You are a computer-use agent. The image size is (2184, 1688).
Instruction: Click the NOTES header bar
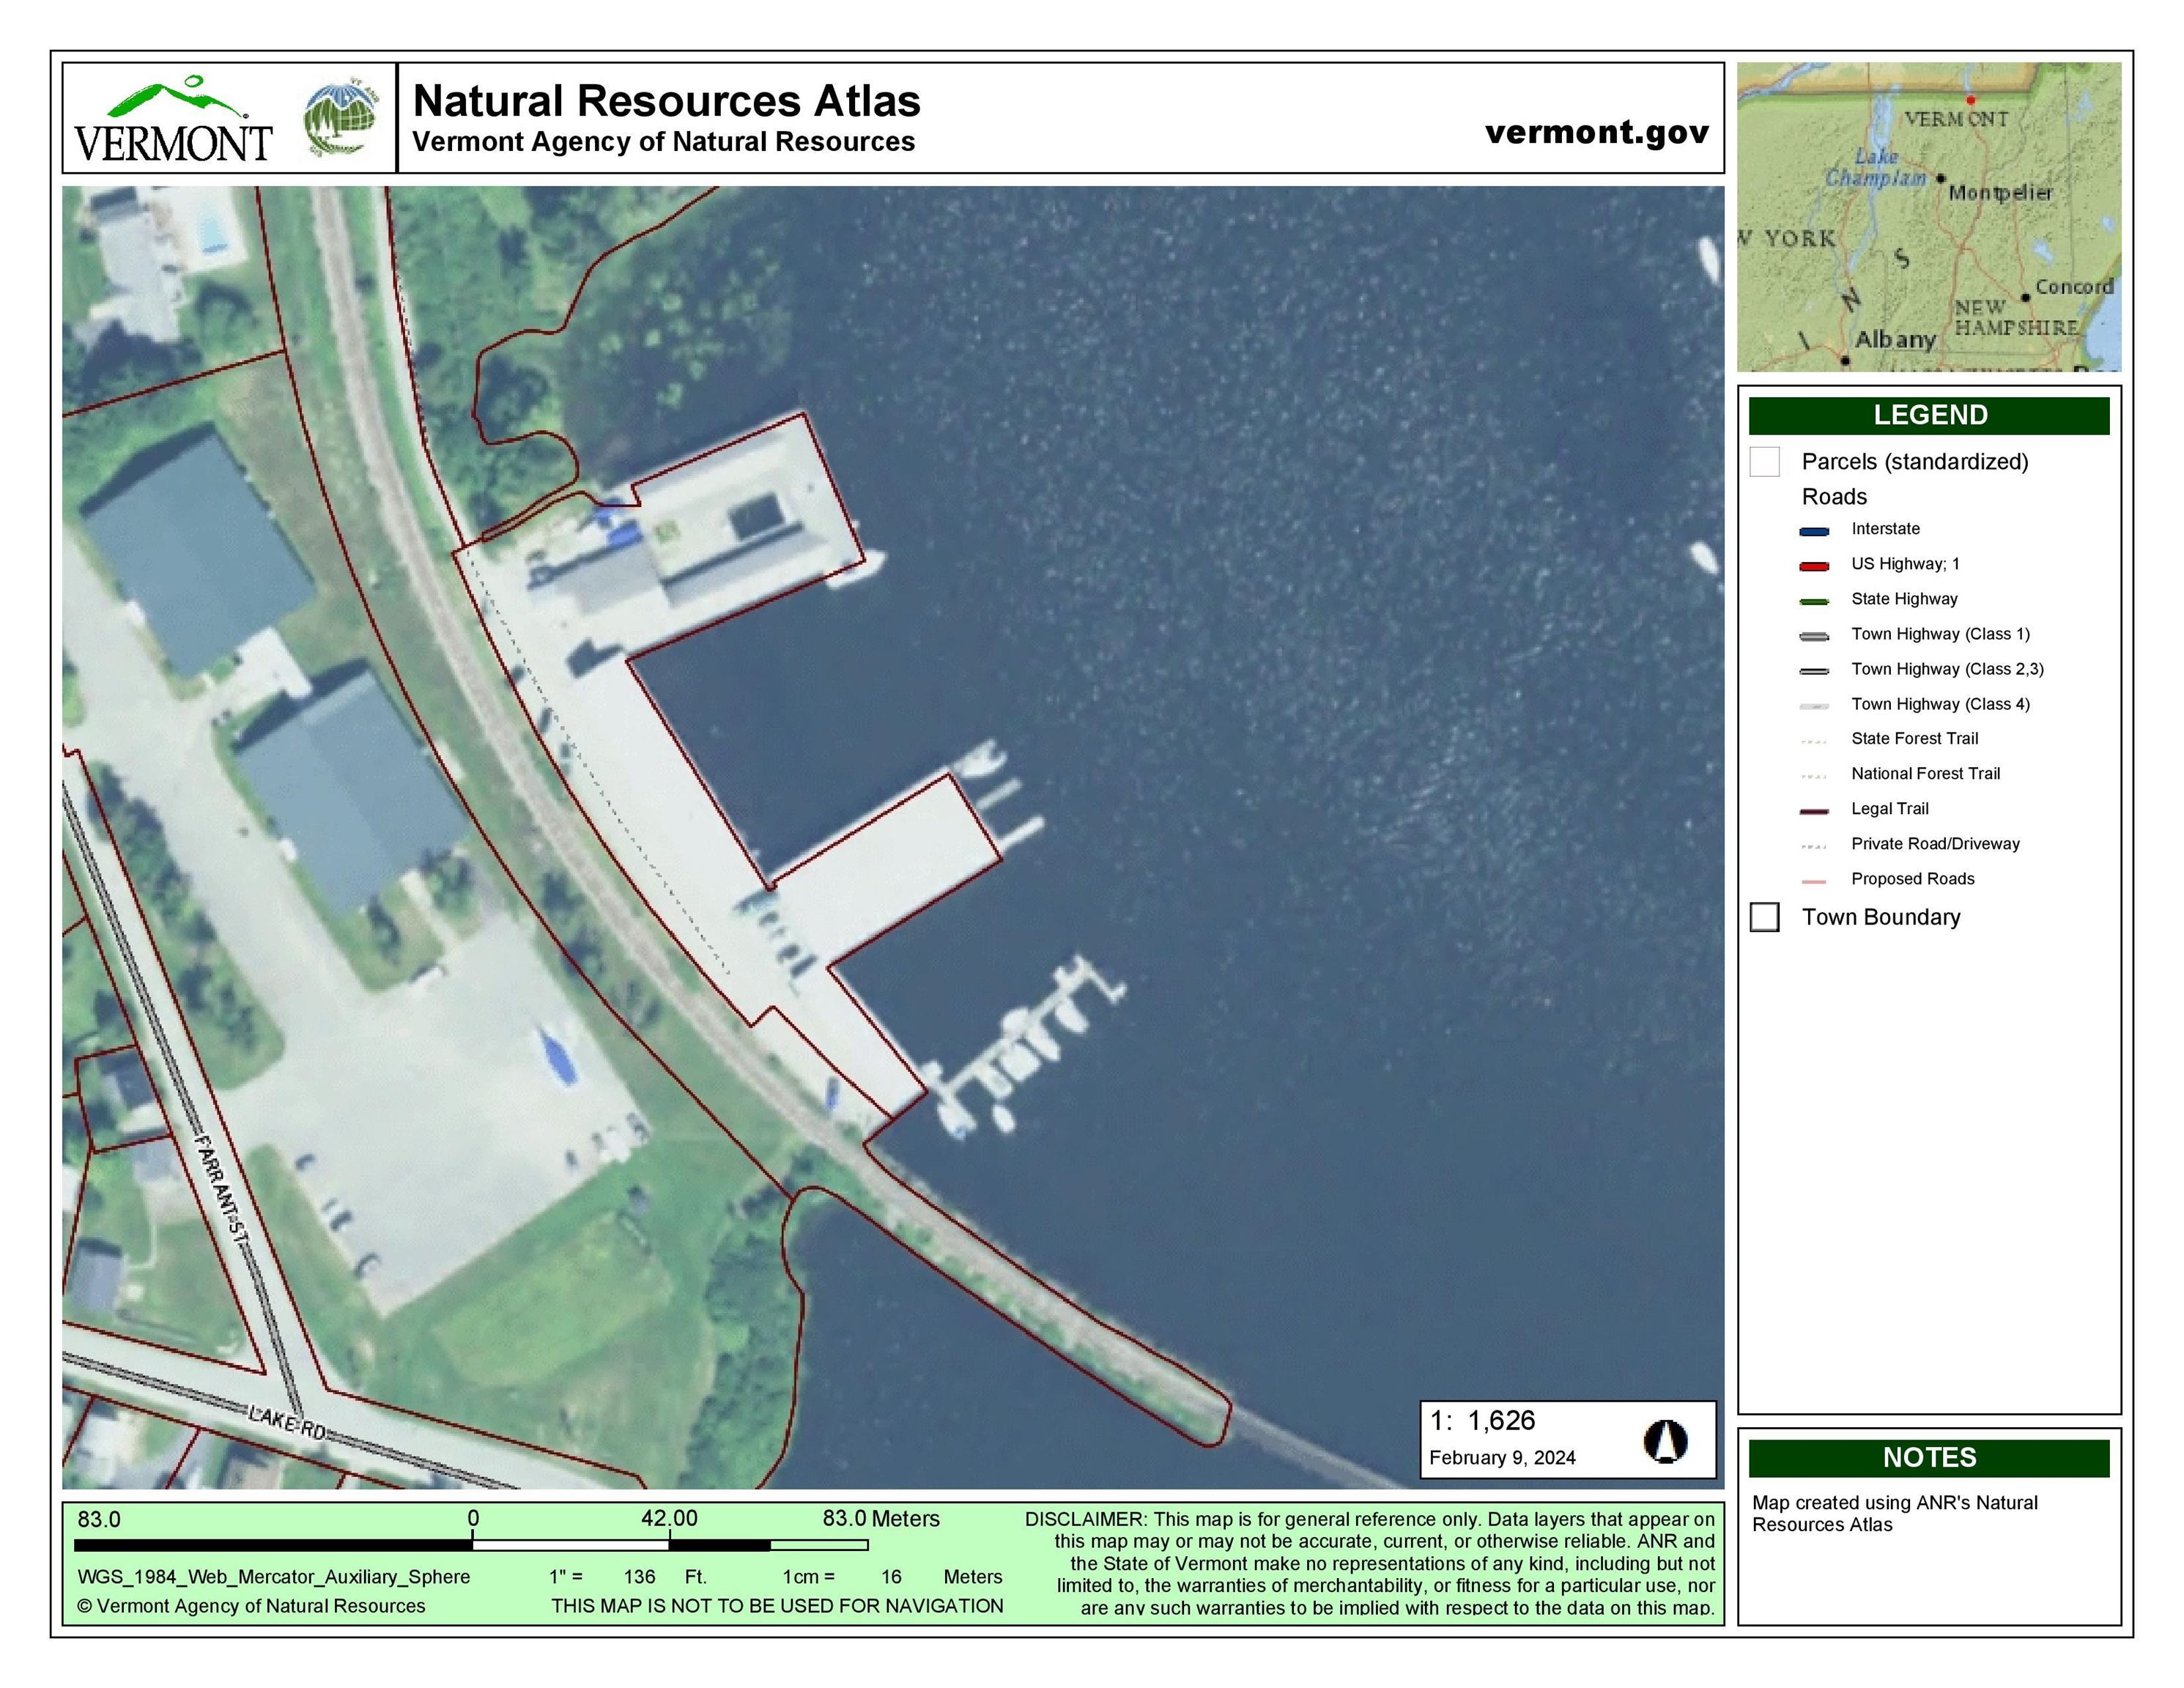click(x=1929, y=1458)
